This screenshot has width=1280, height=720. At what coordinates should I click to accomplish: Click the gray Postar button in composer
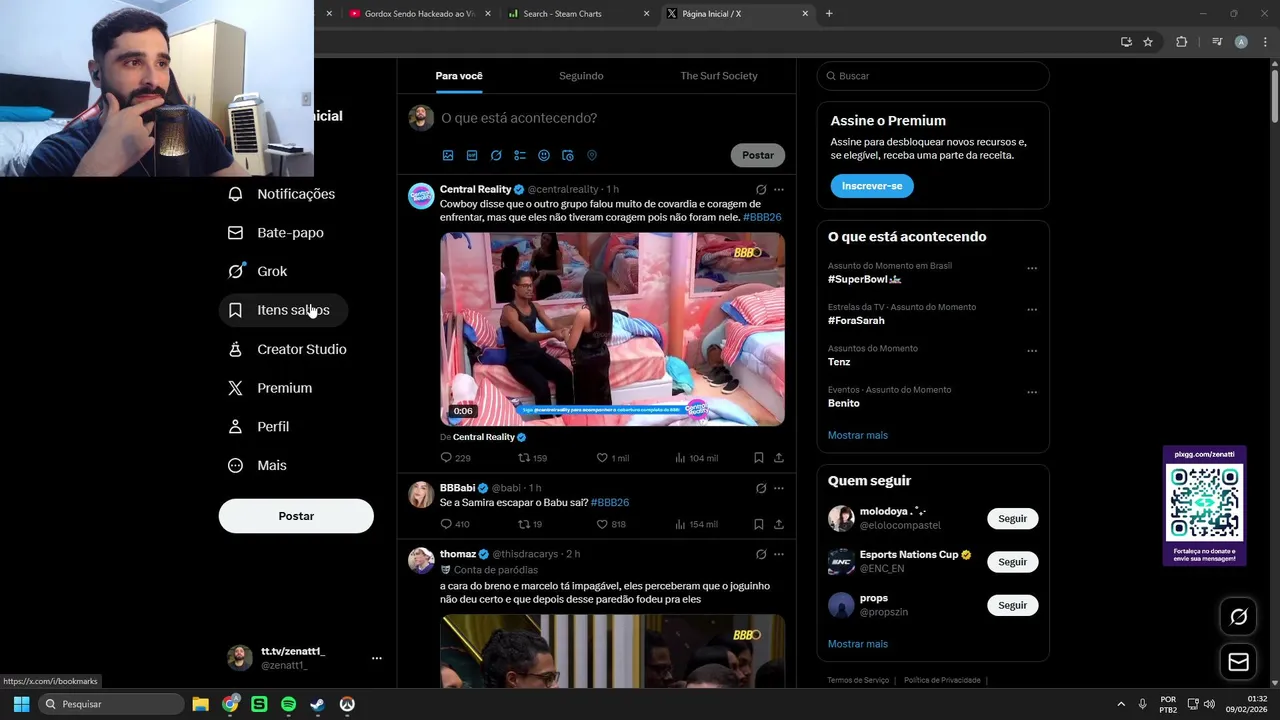tap(758, 155)
